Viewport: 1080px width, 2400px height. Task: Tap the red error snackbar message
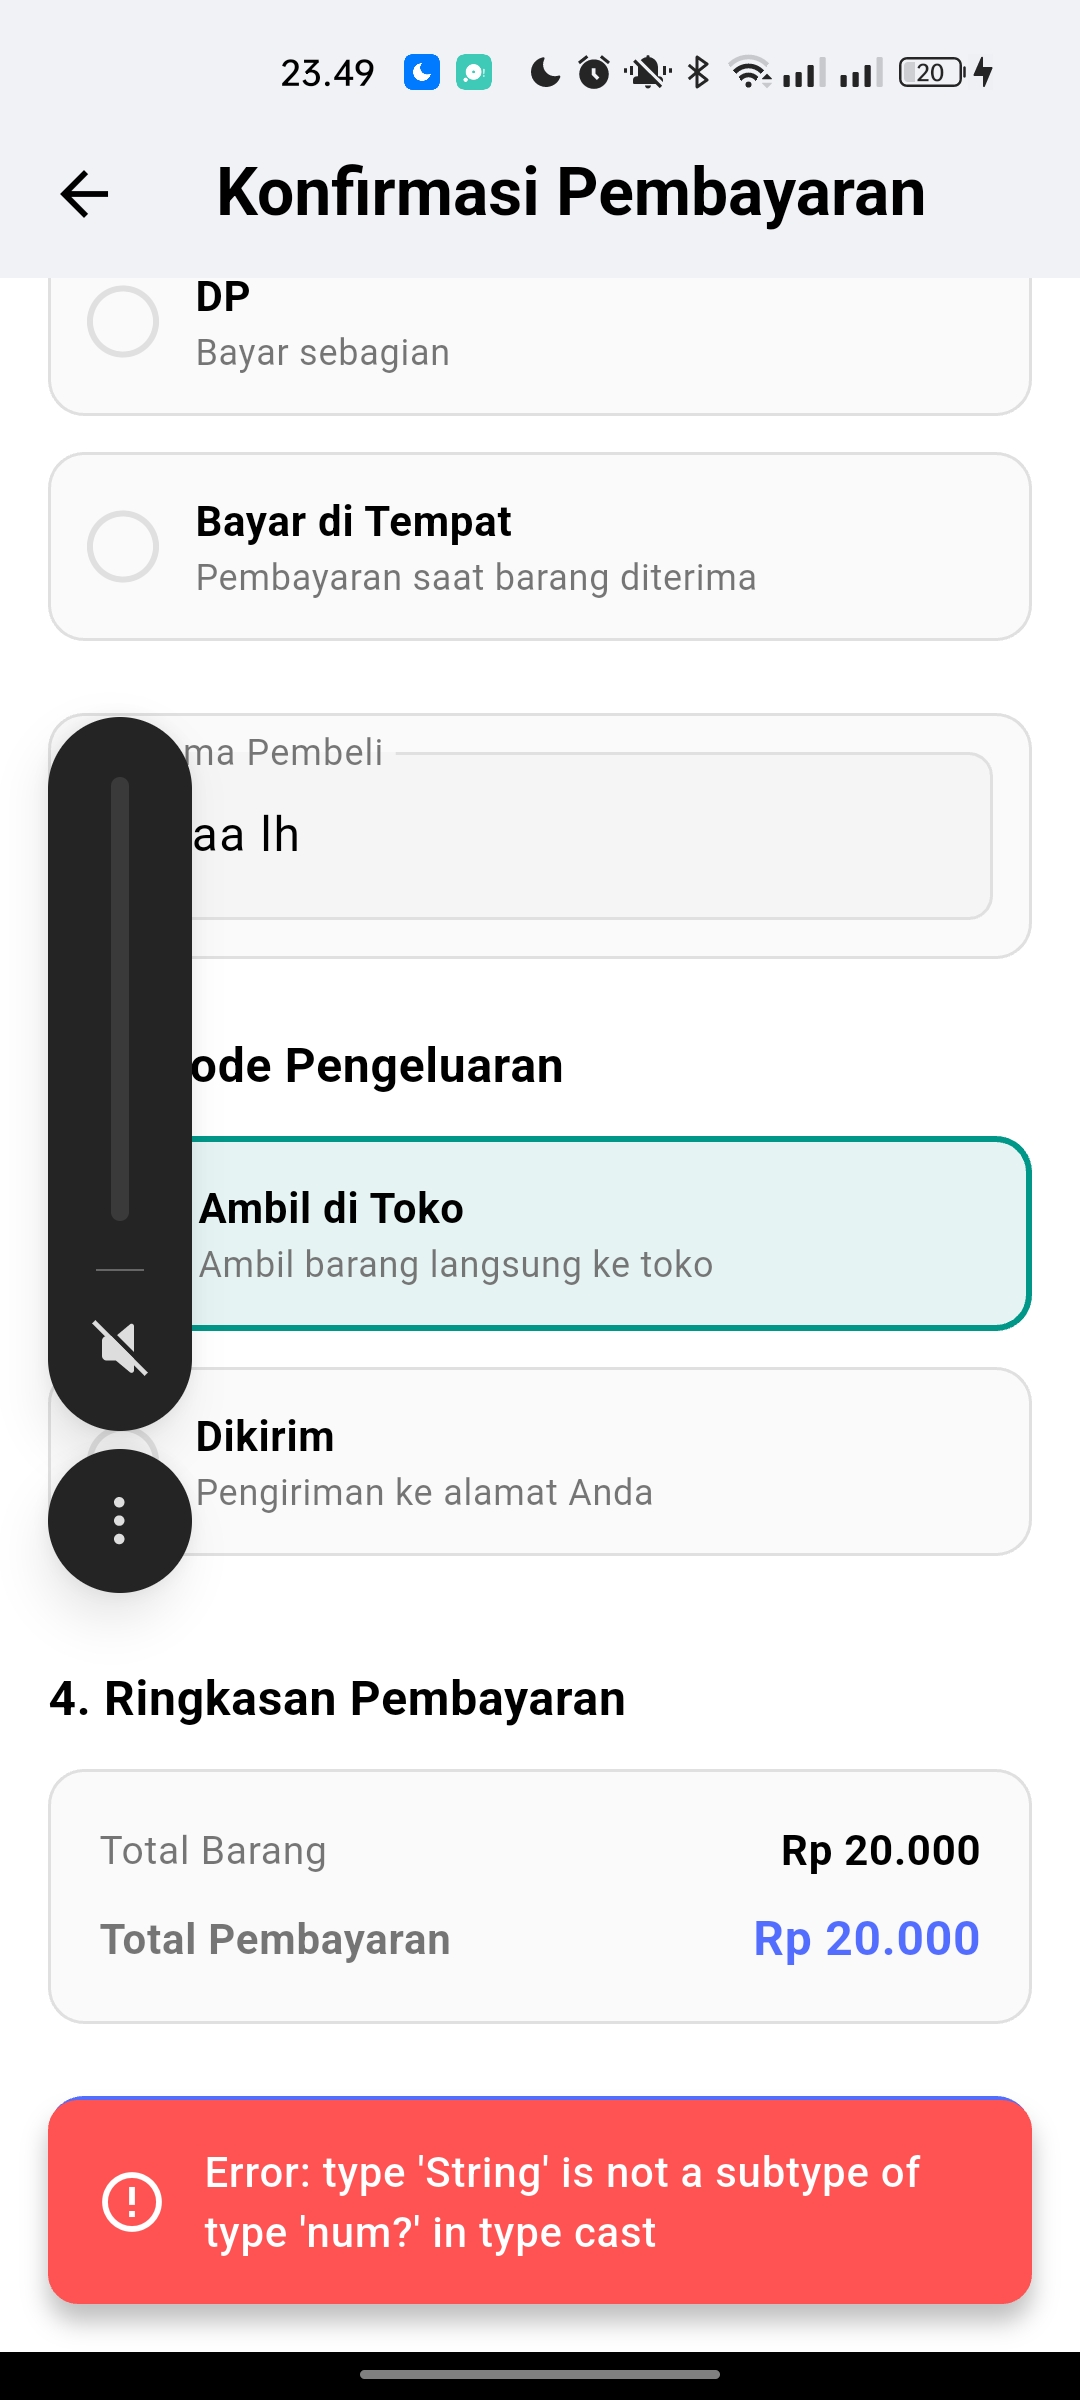coord(560,2202)
